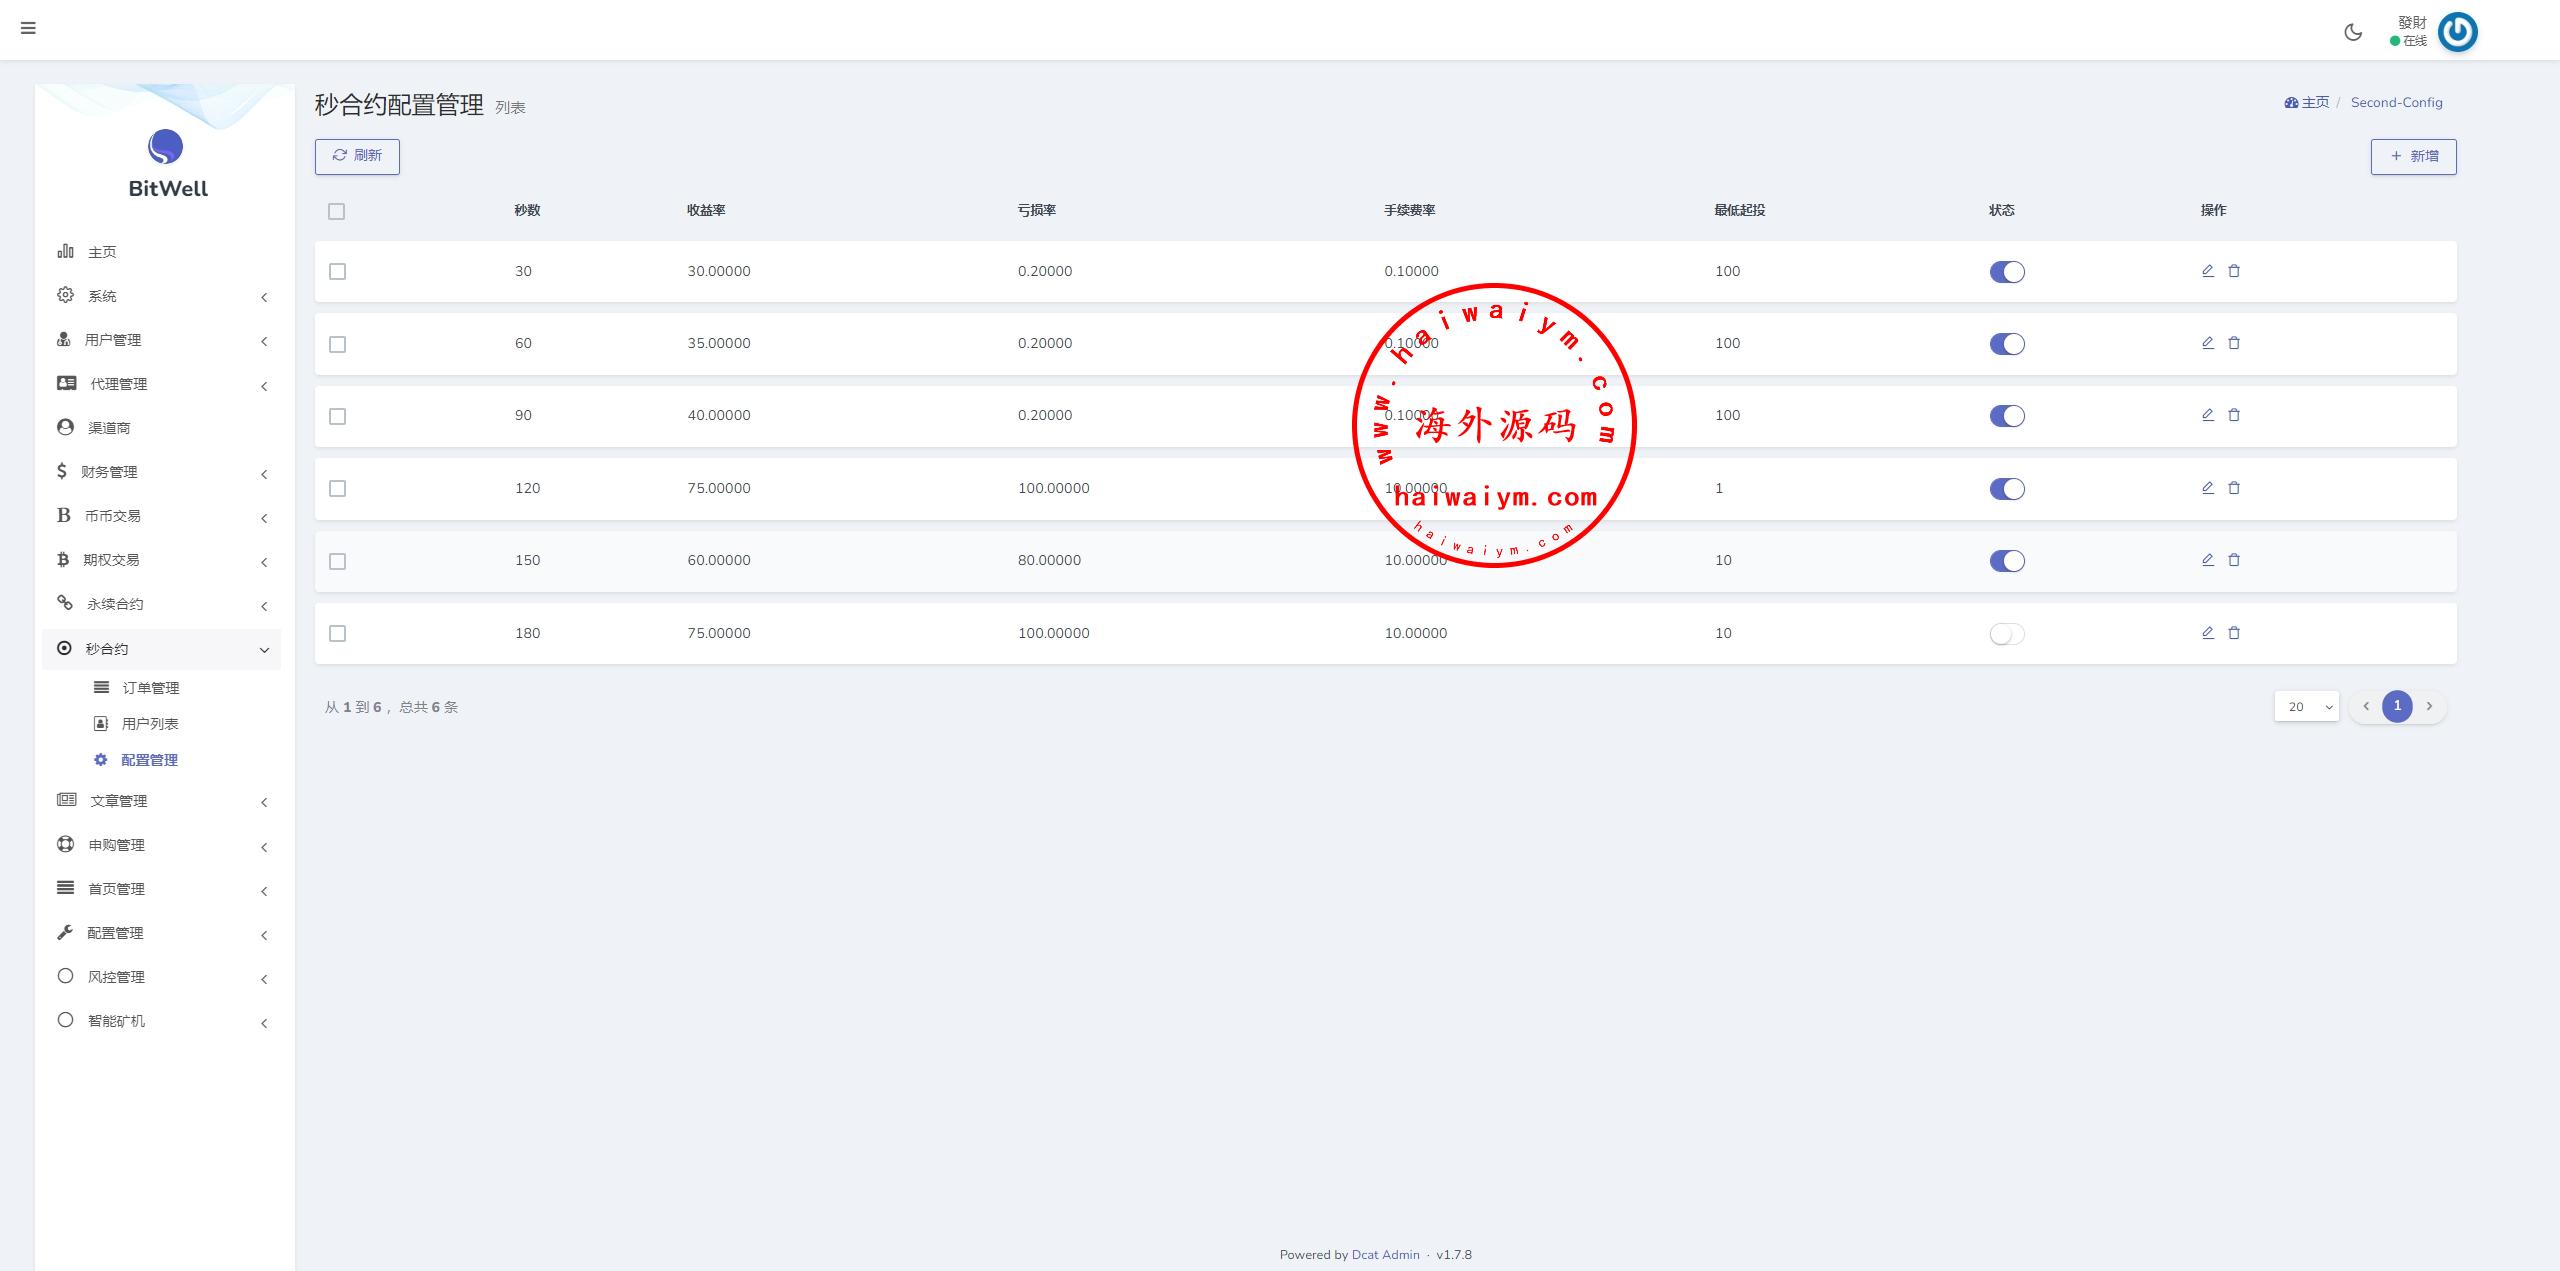This screenshot has height=1271, width=2560.
Task: Open the page size dropdown showing 20
Action: coord(2306,707)
